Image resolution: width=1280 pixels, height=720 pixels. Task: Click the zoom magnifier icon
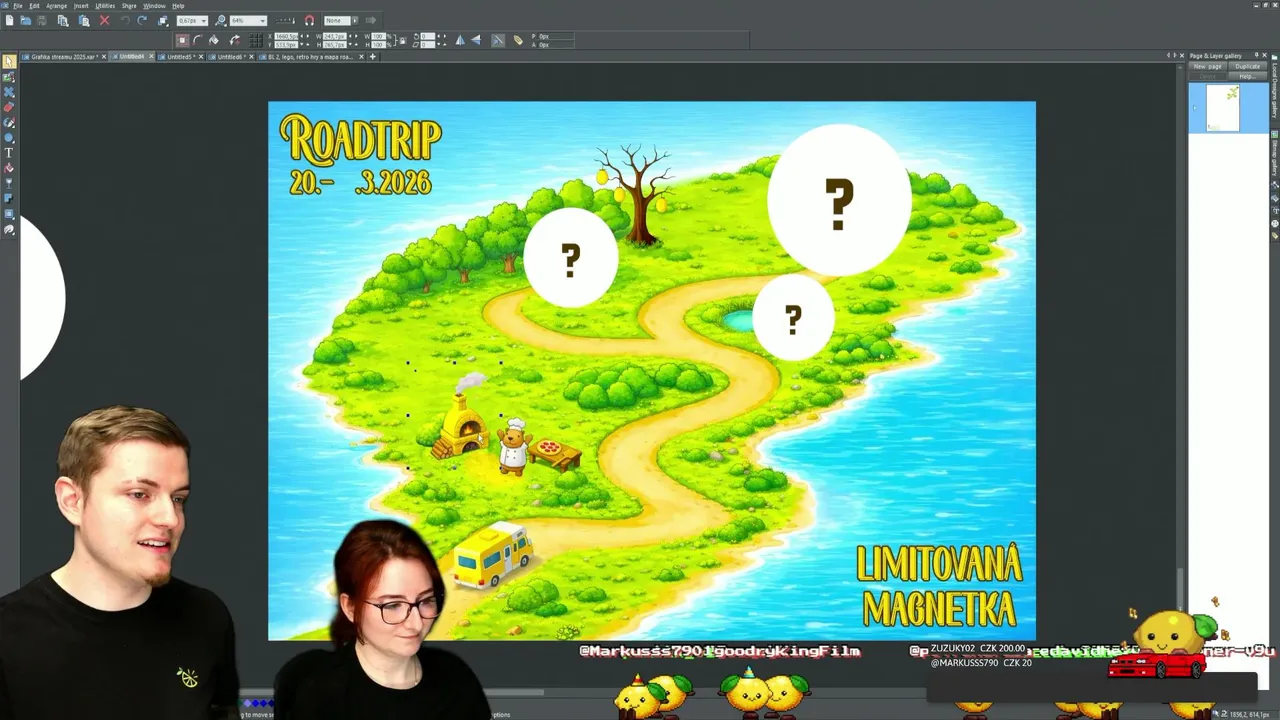pos(221,20)
